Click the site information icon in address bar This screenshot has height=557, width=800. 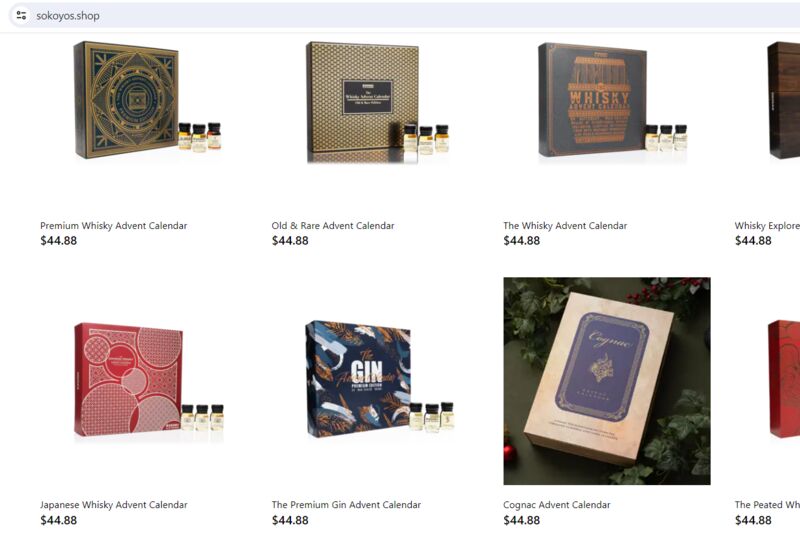click(21, 15)
